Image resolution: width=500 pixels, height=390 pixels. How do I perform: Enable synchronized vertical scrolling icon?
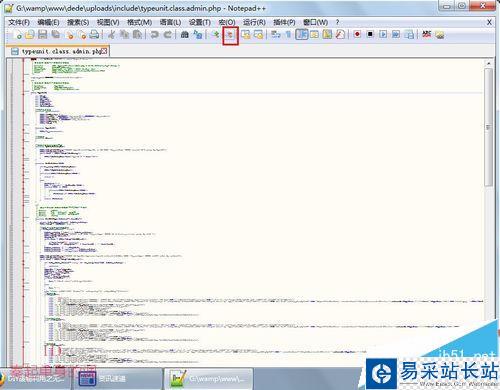(246, 34)
